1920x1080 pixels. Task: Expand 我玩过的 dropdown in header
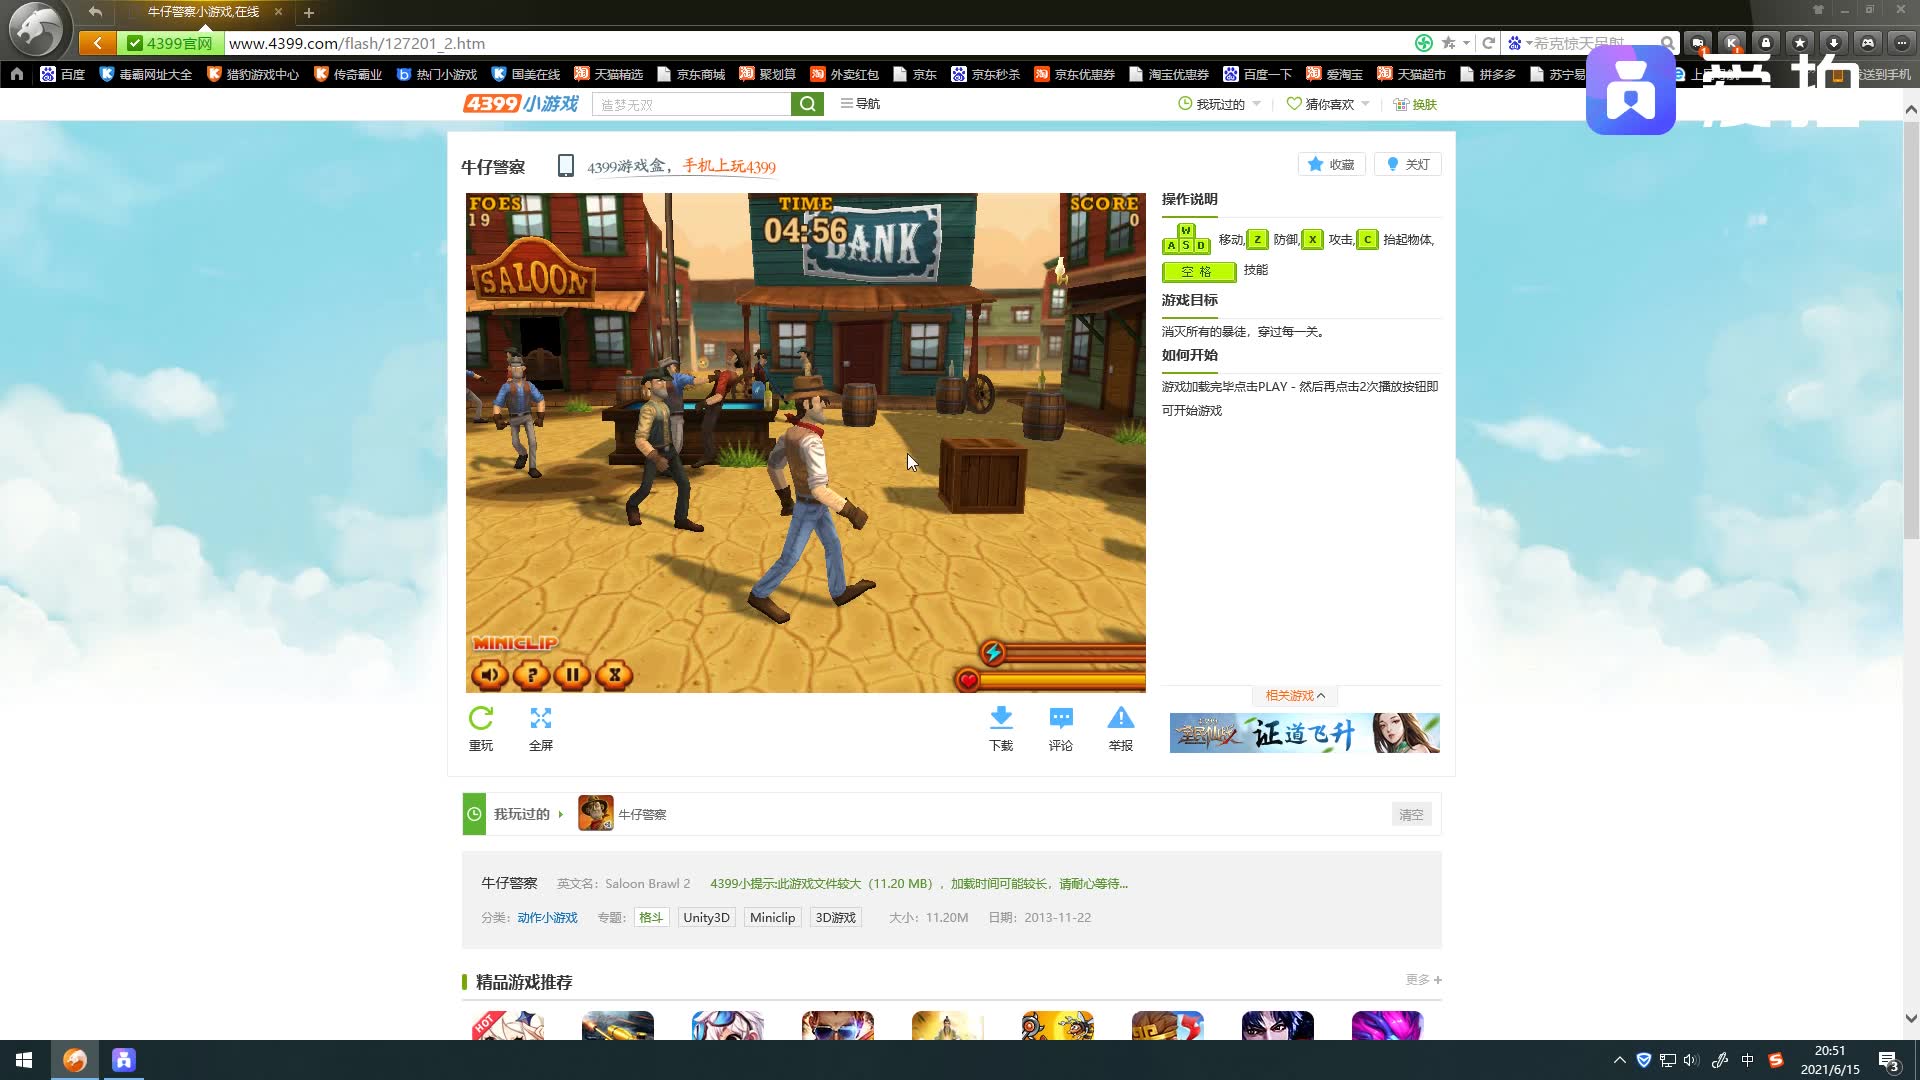tap(1220, 104)
